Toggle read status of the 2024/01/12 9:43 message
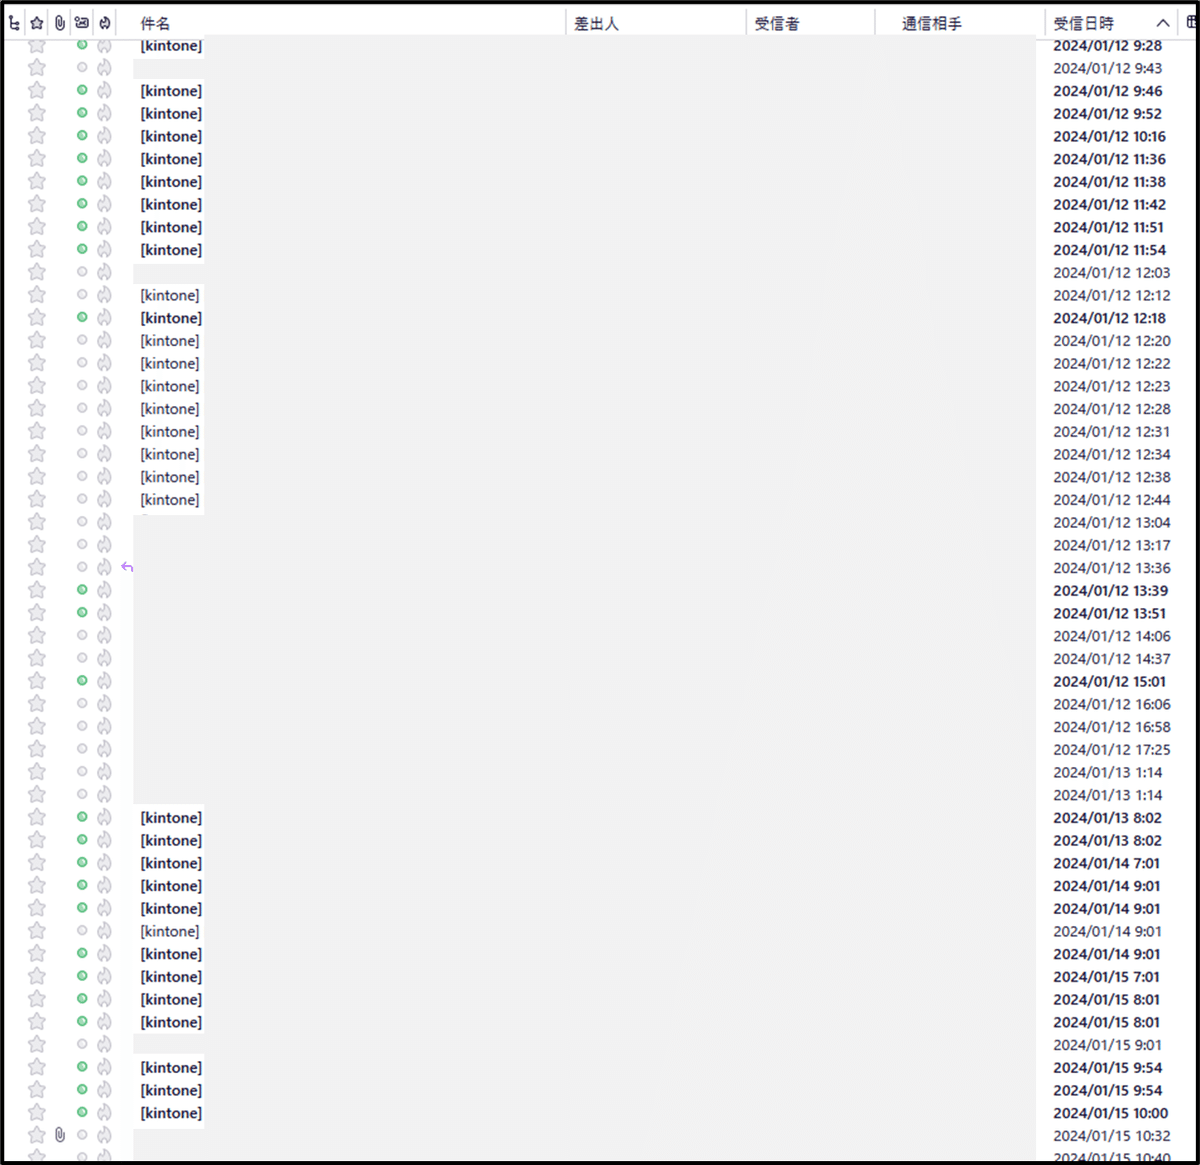1200x1165 pixels. pos(82,68)
